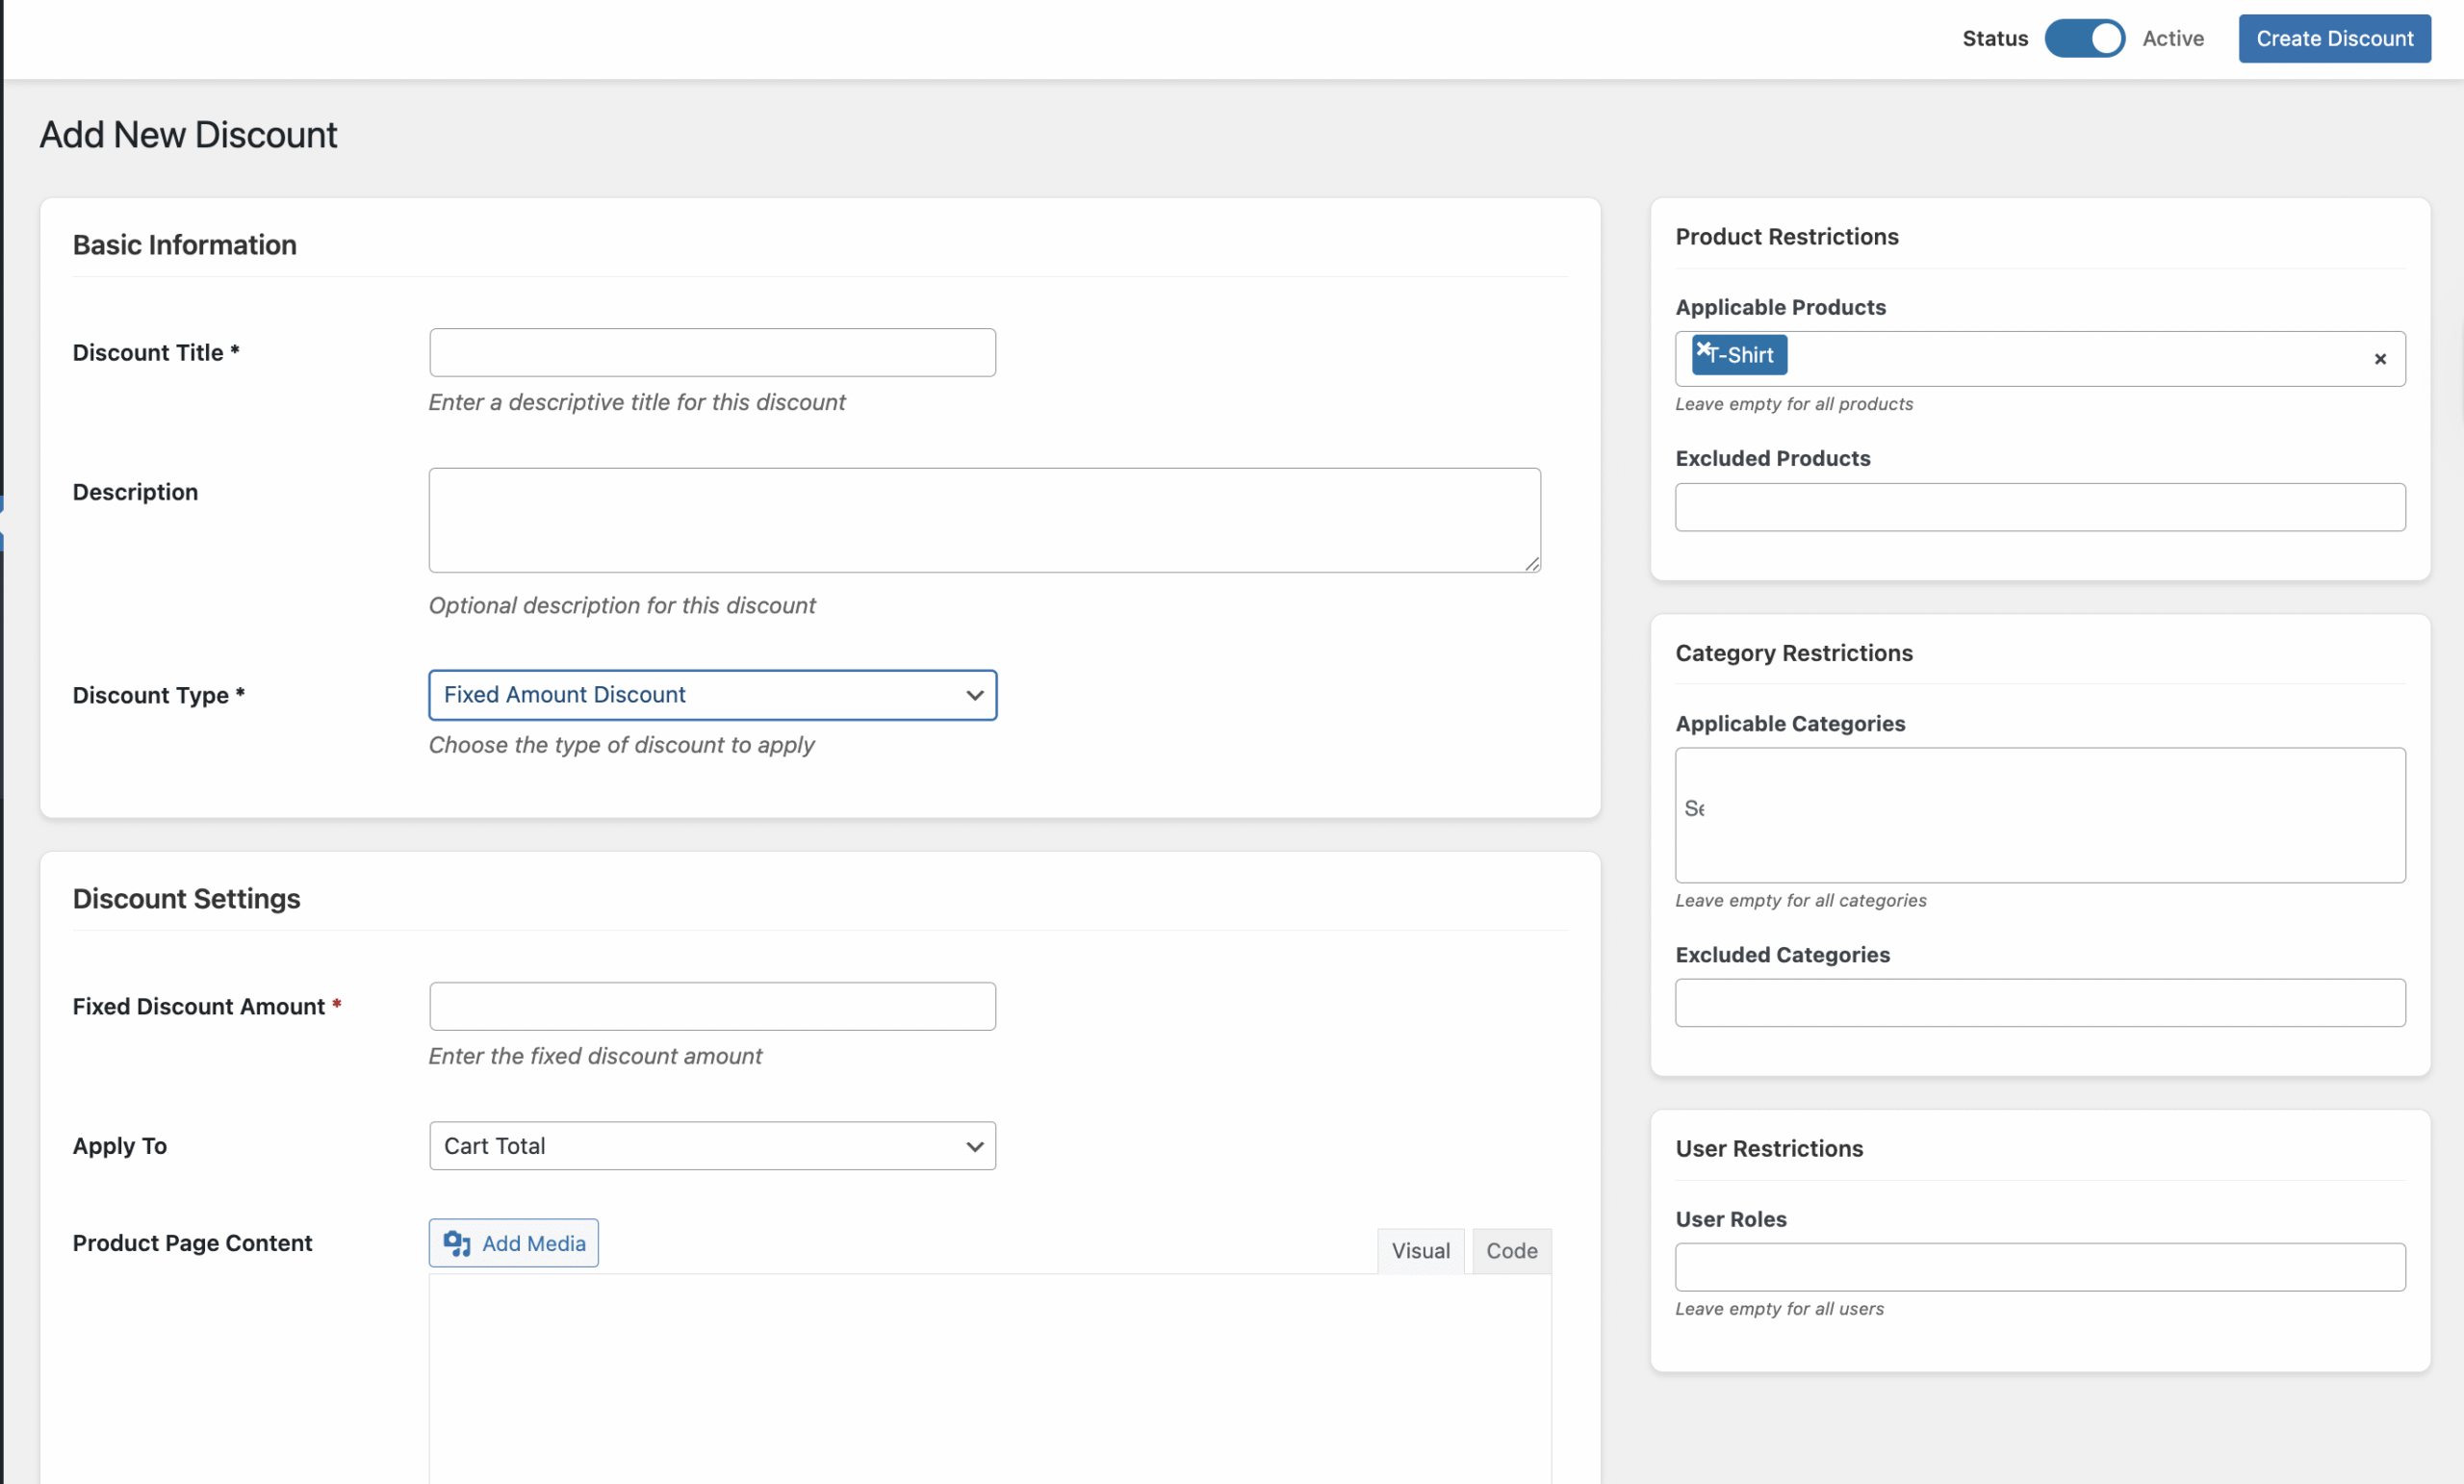Viewport: 2464px width, 1484px height.
Task: Toggle the Status switch to inactive
Action: (2084, 39)
